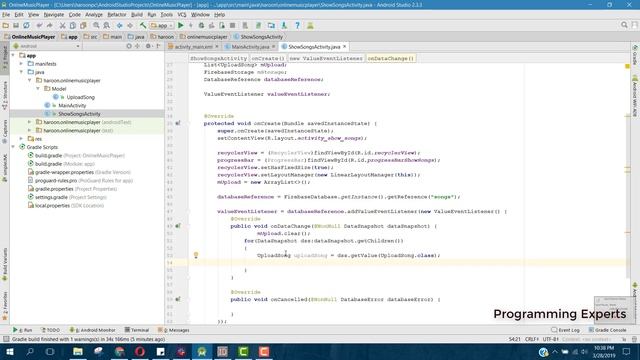Click the SDK Manager toolbar icon
Image resolution: width=640 pixels, height=360 pixels.
[284, 25]
